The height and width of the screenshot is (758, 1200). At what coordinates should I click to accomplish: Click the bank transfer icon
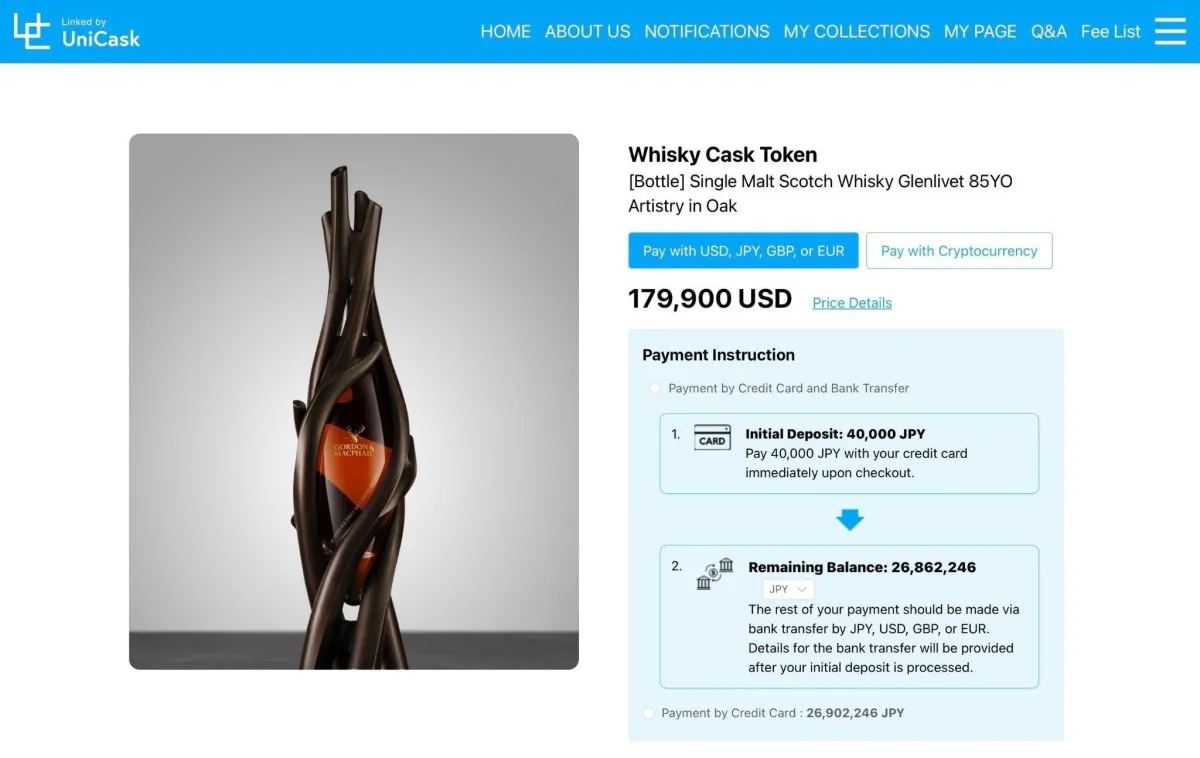(715, 574)
